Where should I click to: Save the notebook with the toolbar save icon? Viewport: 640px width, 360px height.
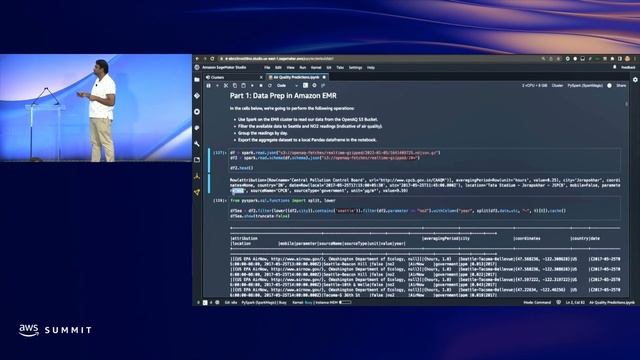coord(209,86)
